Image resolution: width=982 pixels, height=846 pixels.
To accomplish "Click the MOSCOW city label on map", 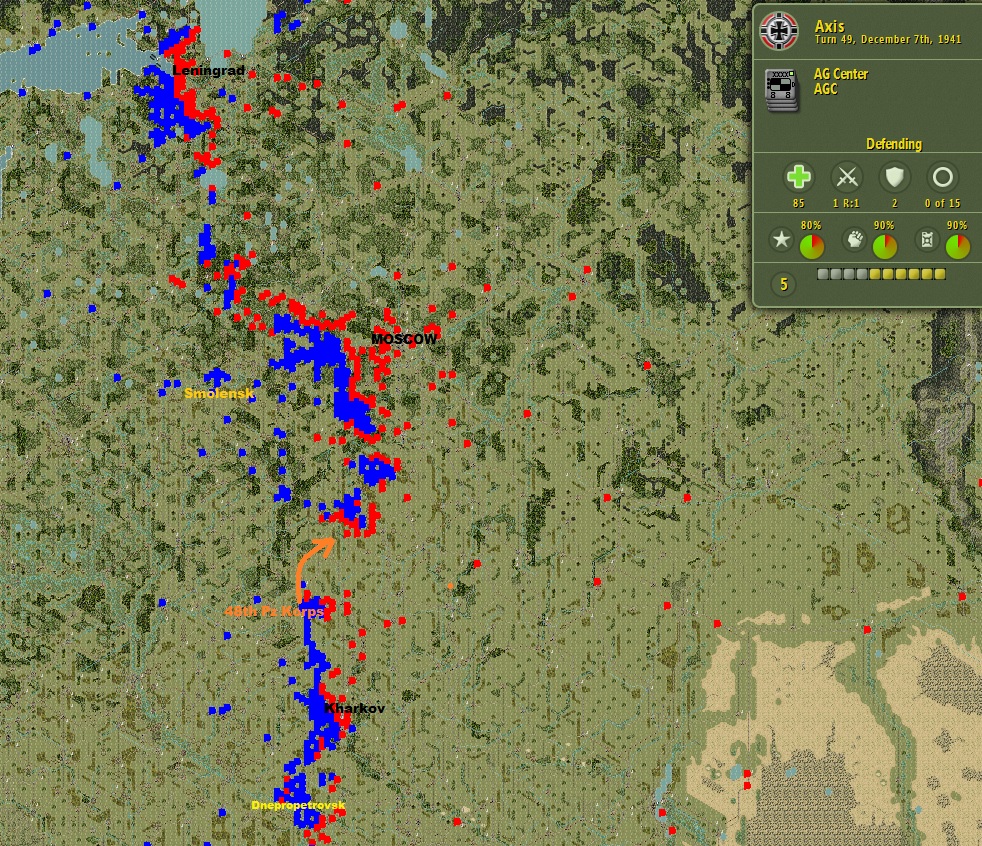I will point(403,339).
